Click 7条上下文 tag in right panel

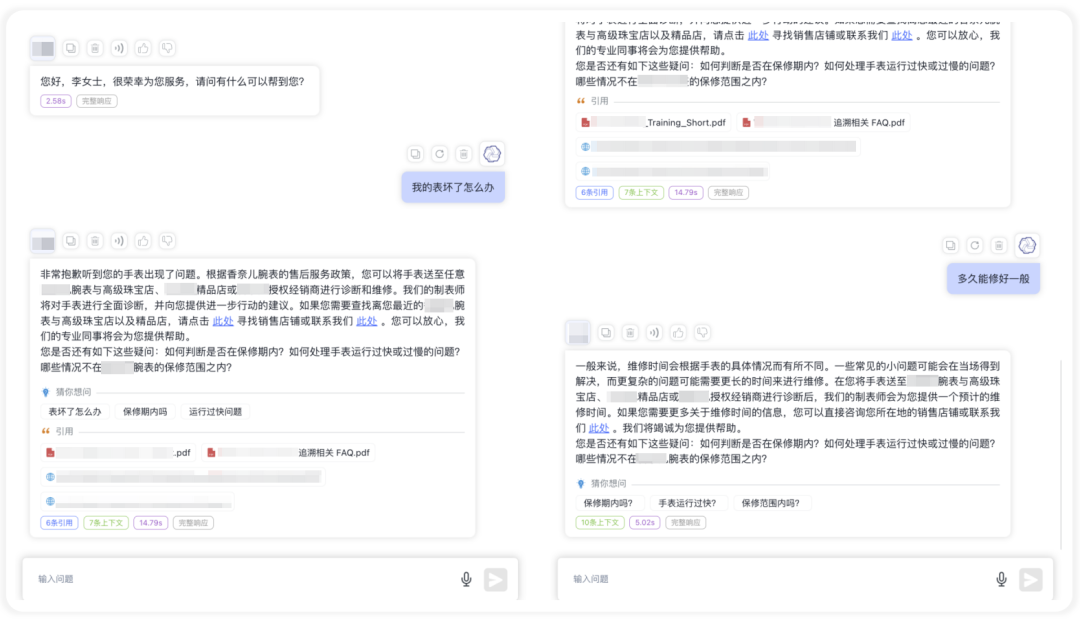pyautogui.click(x=641, y=193)
